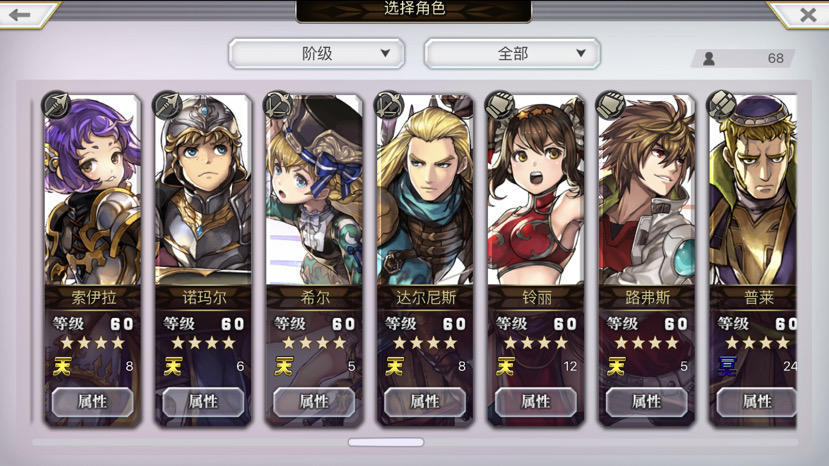Click the 天 element icon on 希尔's card
The height and width of the screenshot is (466, 829).
click(284, 366)
